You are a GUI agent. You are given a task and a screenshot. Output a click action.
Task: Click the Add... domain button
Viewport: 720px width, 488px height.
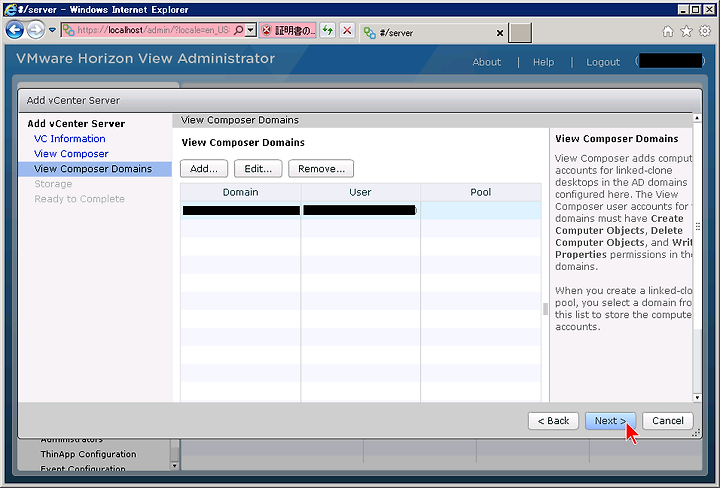(x=204, y=169)
